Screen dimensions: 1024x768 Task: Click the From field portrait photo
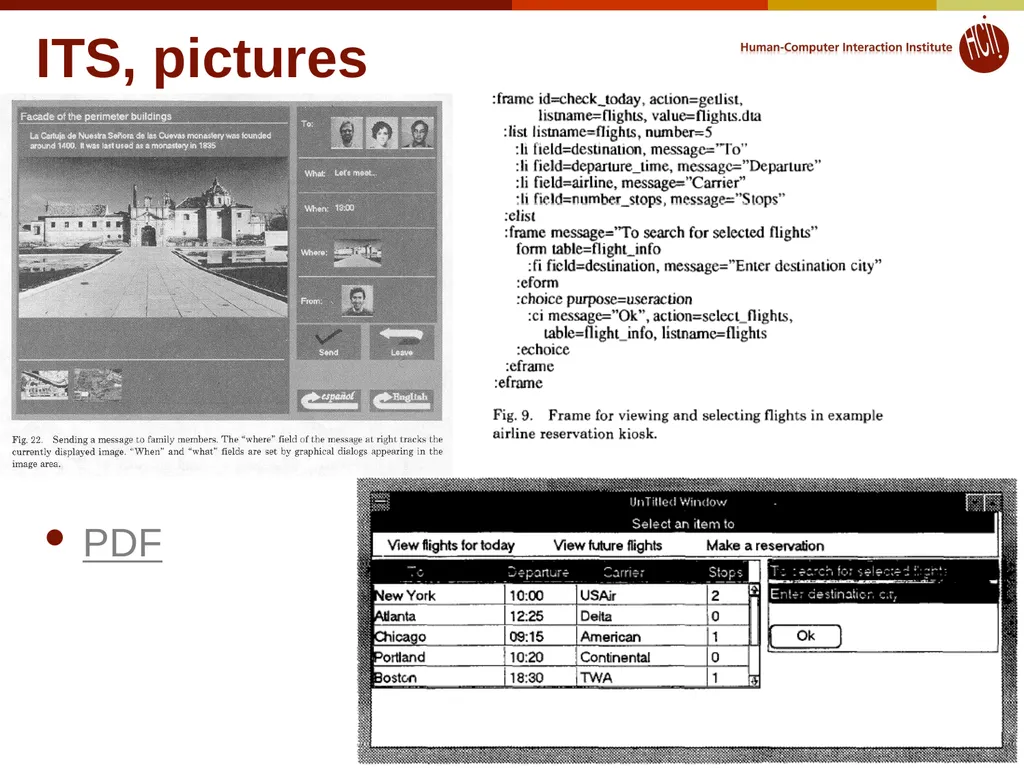click(x=357, y=300)
